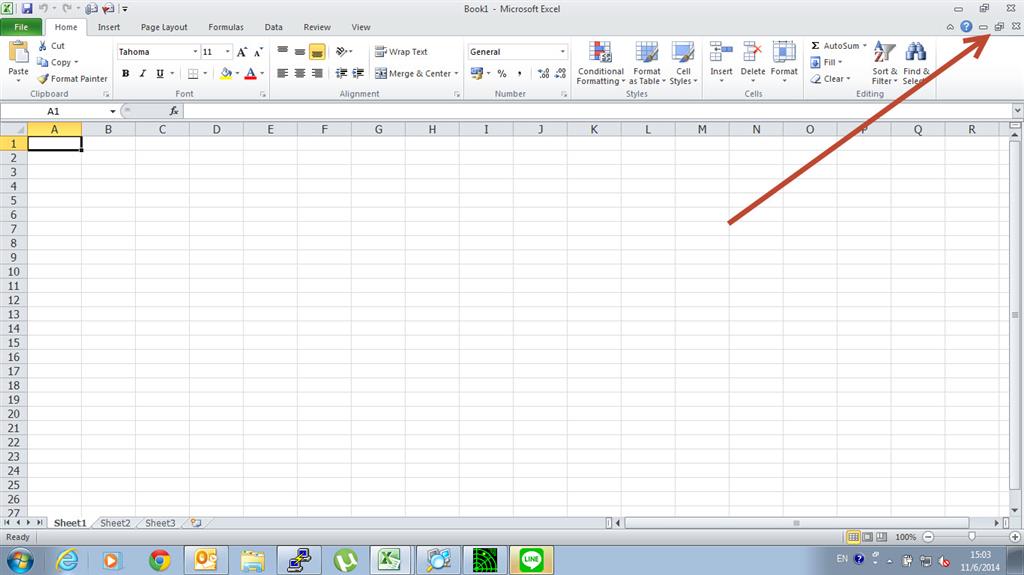Open Format as Table gallery
Image resolution: width=1024 pixels, height=575 pixels.
coord(647,63)
